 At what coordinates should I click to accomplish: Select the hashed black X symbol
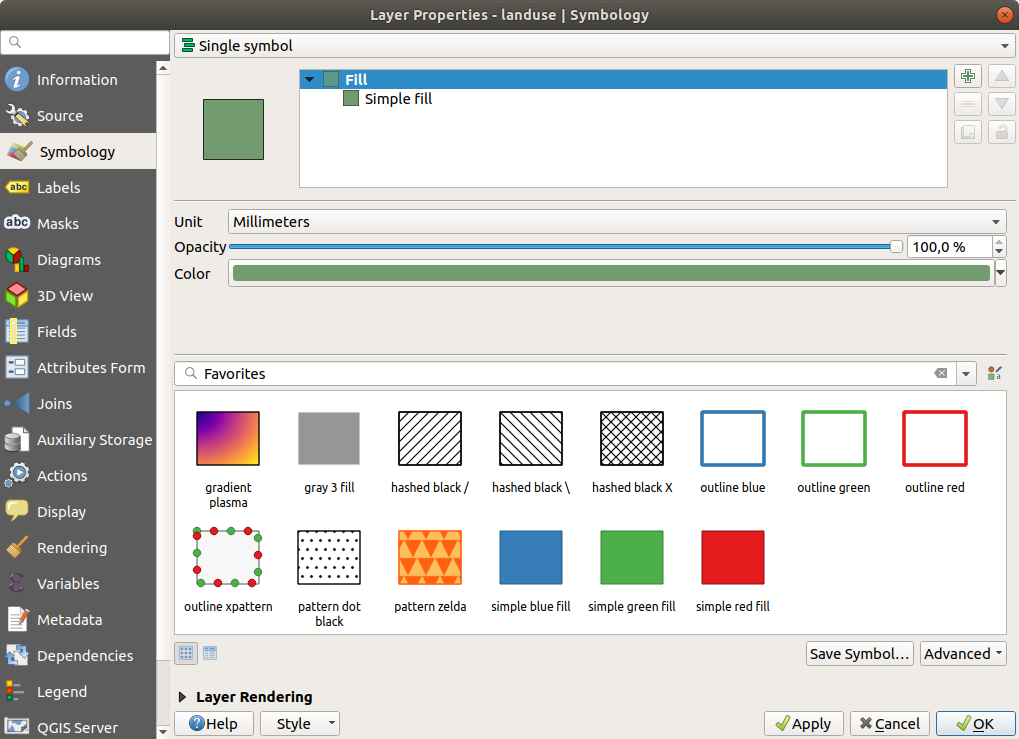tap(631, 438)
